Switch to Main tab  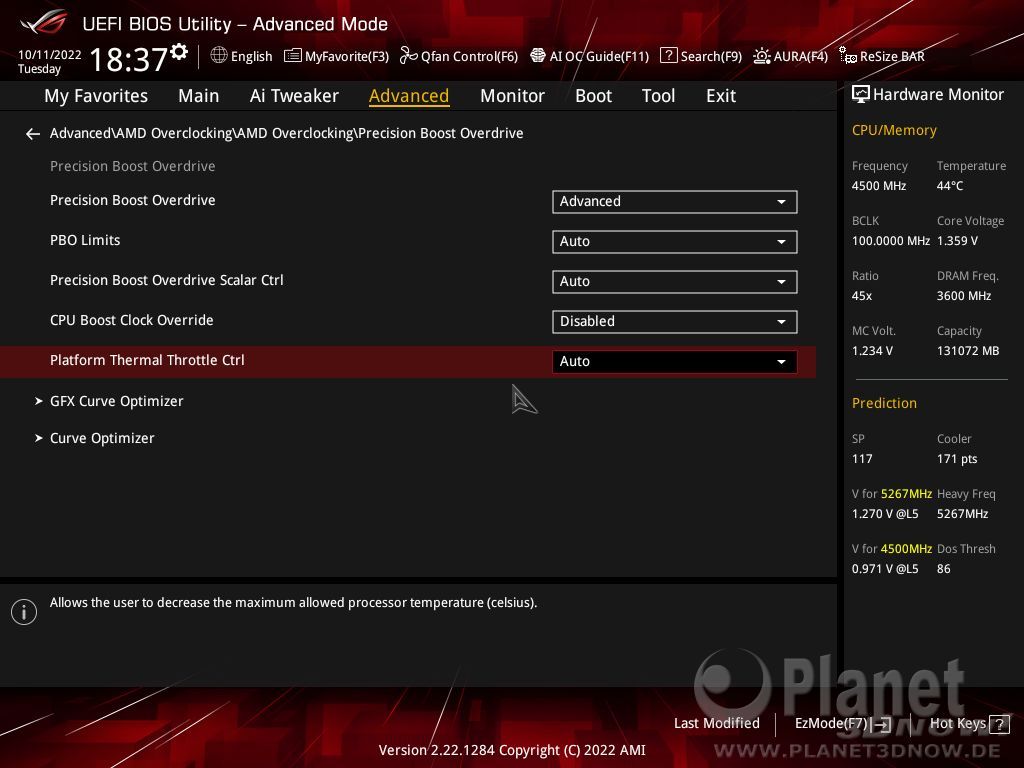[199, 96]
